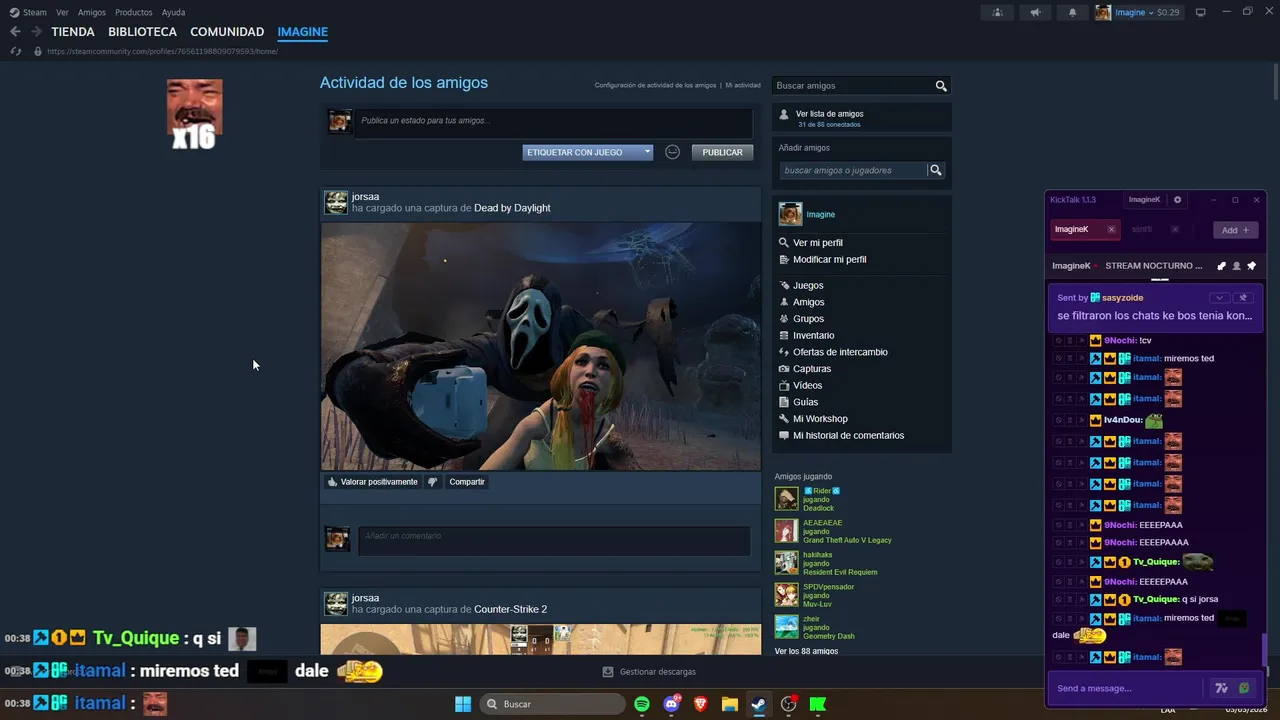Open KickTalk settings gear

[x=1177, y=200]
